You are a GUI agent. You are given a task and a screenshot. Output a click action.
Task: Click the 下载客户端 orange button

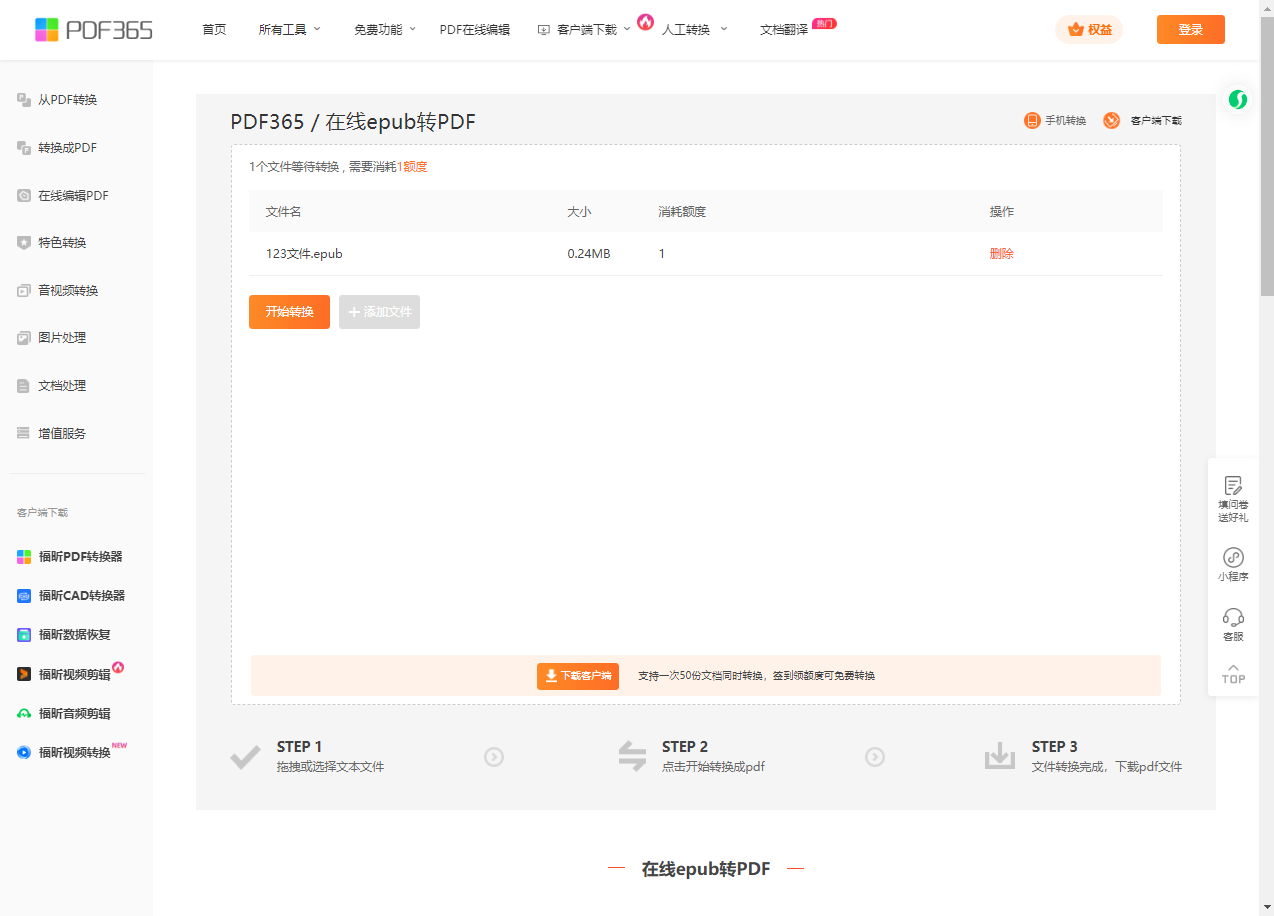pos(578,676)
